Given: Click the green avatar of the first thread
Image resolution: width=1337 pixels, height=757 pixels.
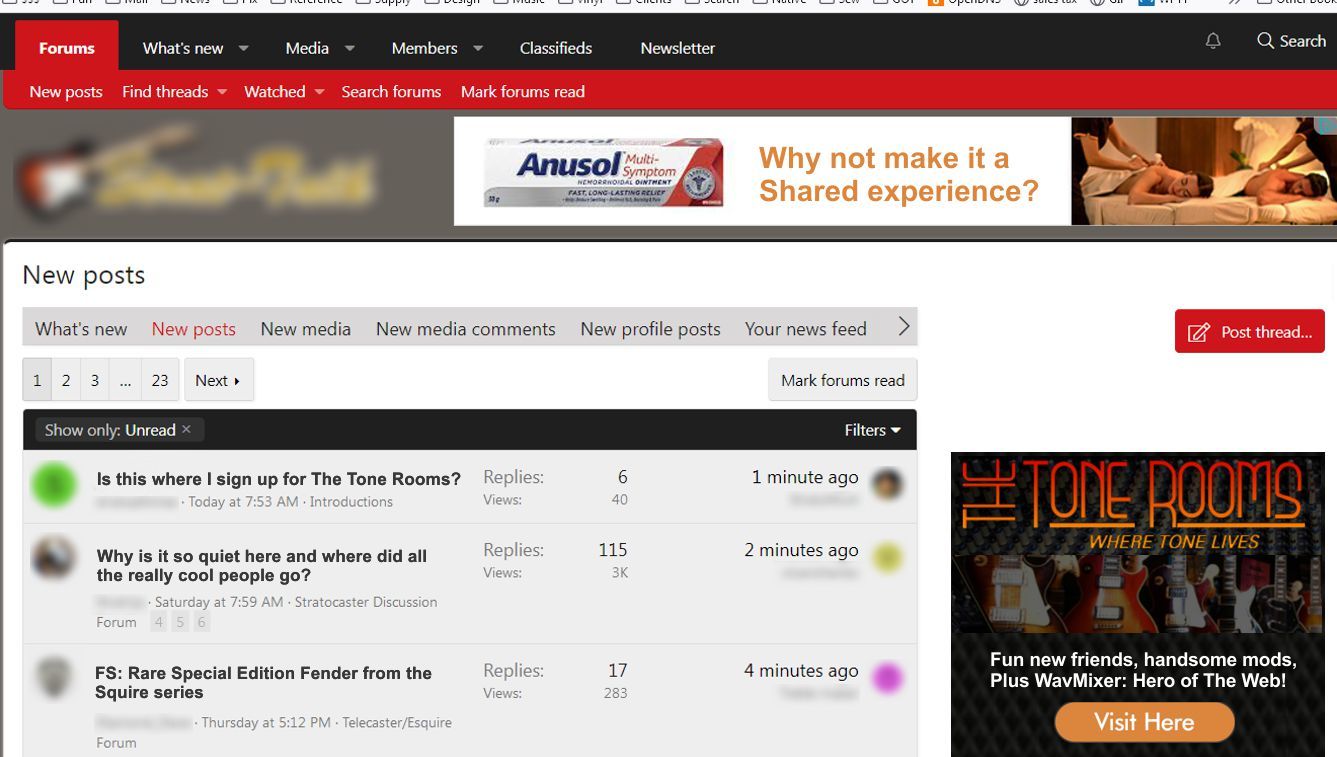Looking at the screenshot, I should point(54,485).
